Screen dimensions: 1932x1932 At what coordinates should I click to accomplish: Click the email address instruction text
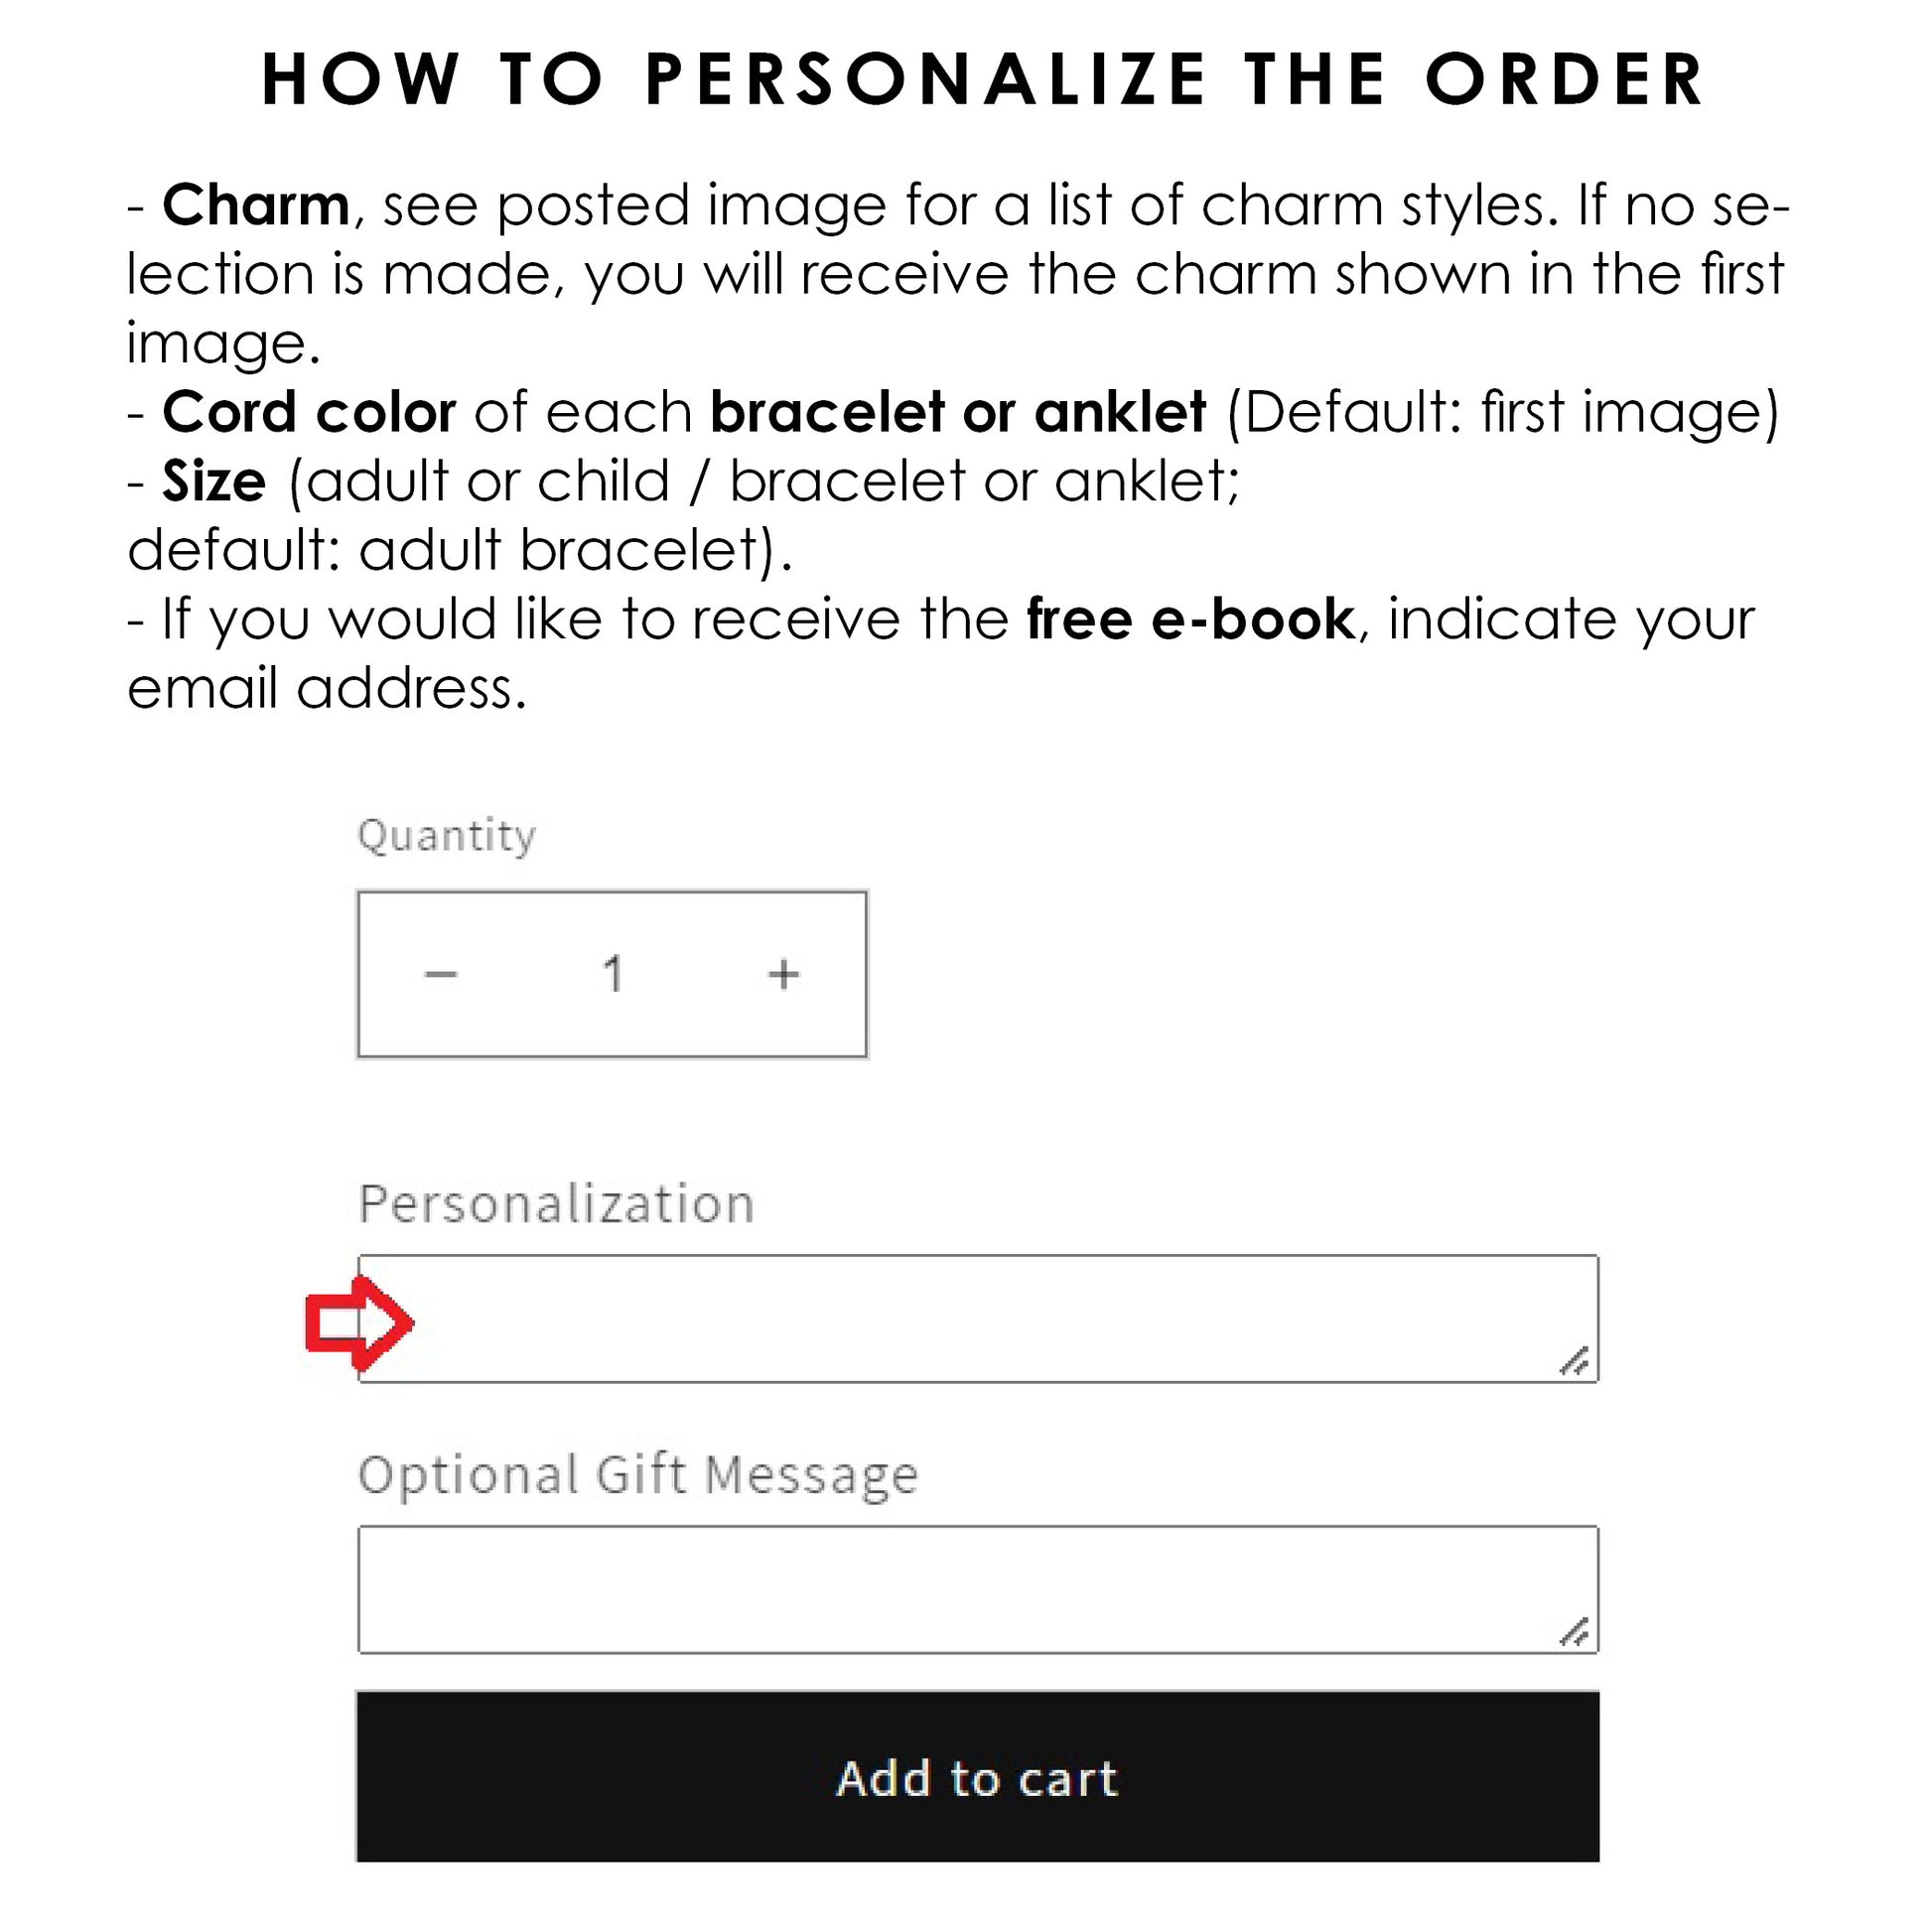pos(326,688)
